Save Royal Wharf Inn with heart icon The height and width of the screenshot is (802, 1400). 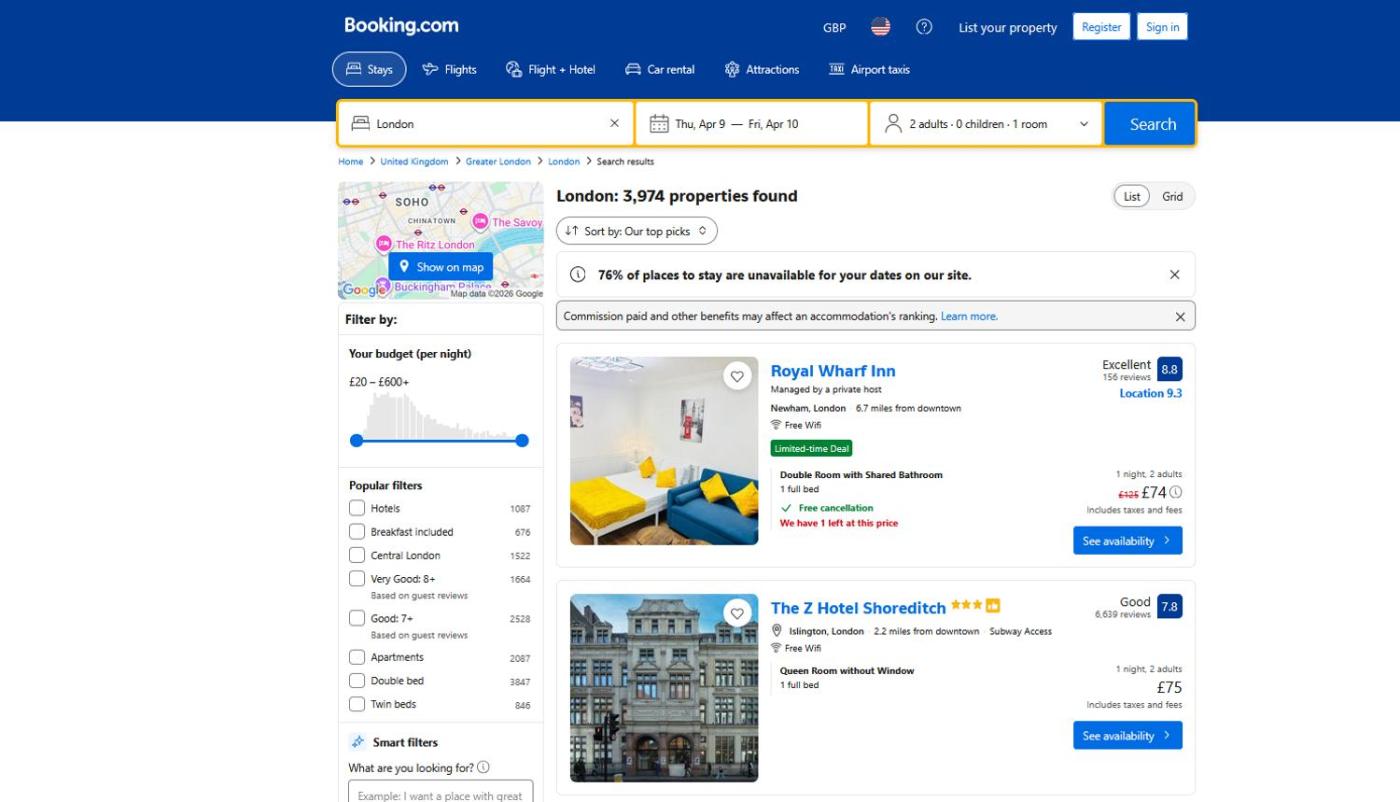click(x=737, y=377)
